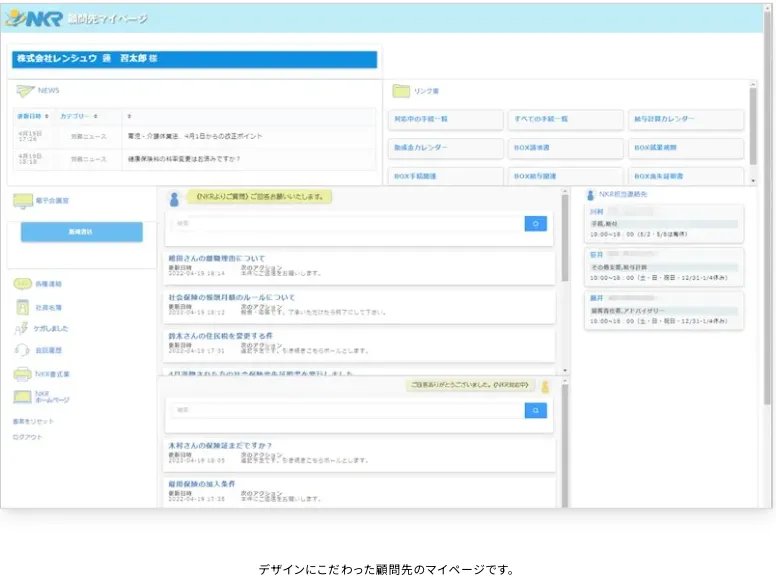The image size is (776, 587).
Task: Click the lower thread panel's search field
Action: click(348, 410)
